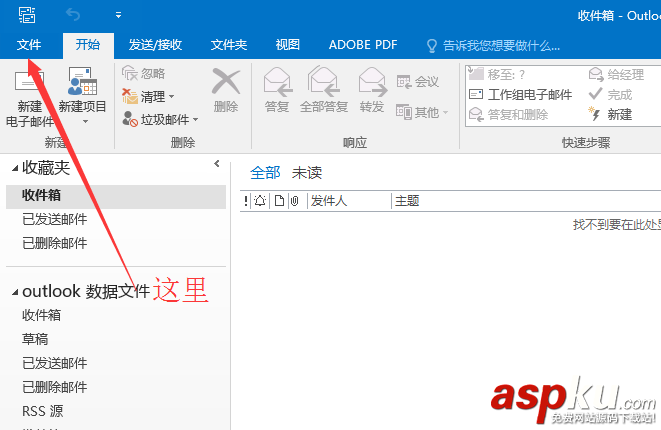Image resolution: width=661 pixels, height=430 pixels.
Task: Sort by attachment paperclip column
Action: (295, 201)
